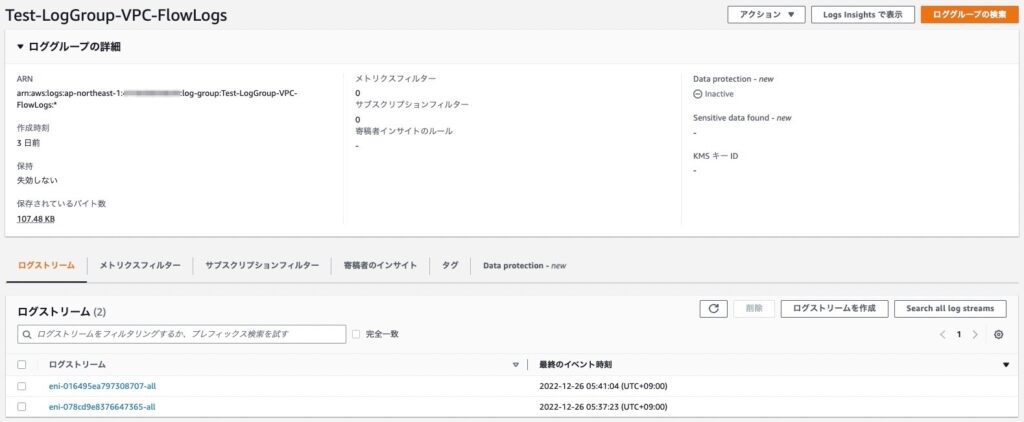Check the eni-016495ea797308707-all row
The height and width of the screenshot is (422, 1024).
[x=22, y=386]
